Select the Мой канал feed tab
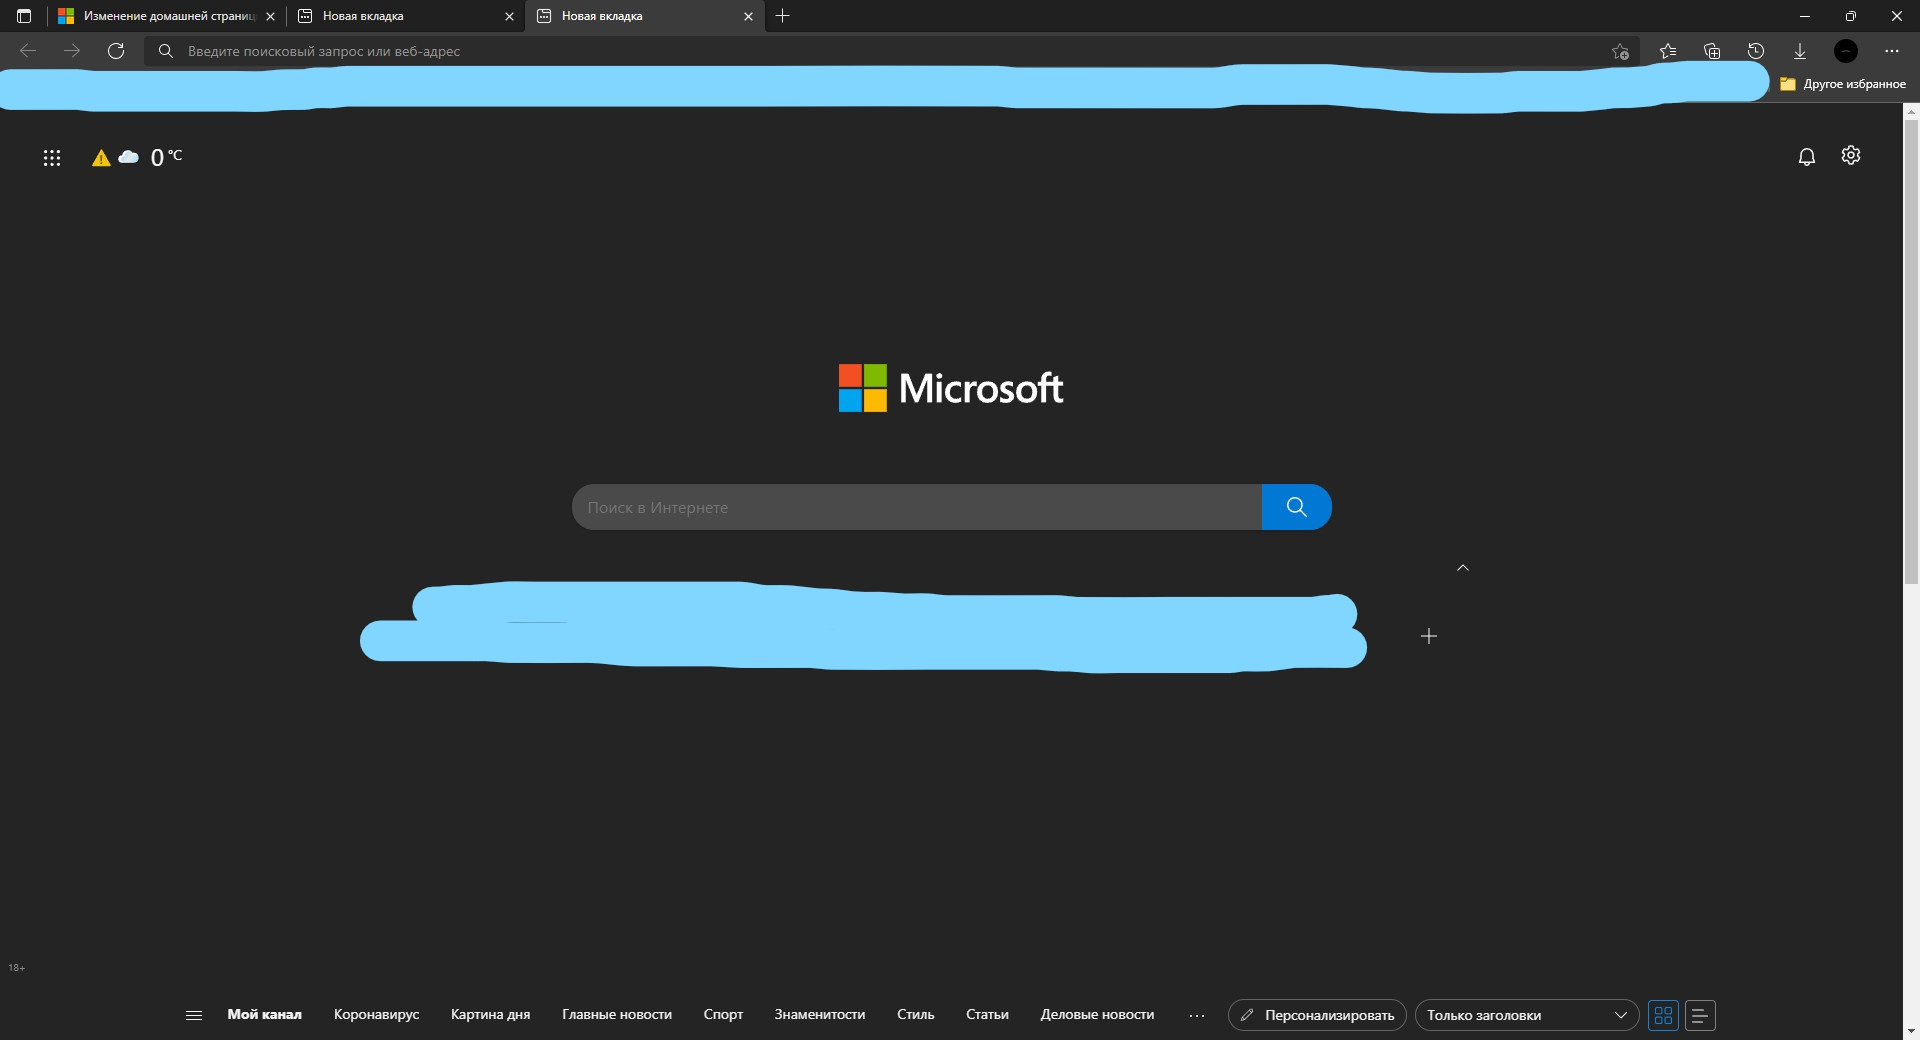 pos(264,1014)
